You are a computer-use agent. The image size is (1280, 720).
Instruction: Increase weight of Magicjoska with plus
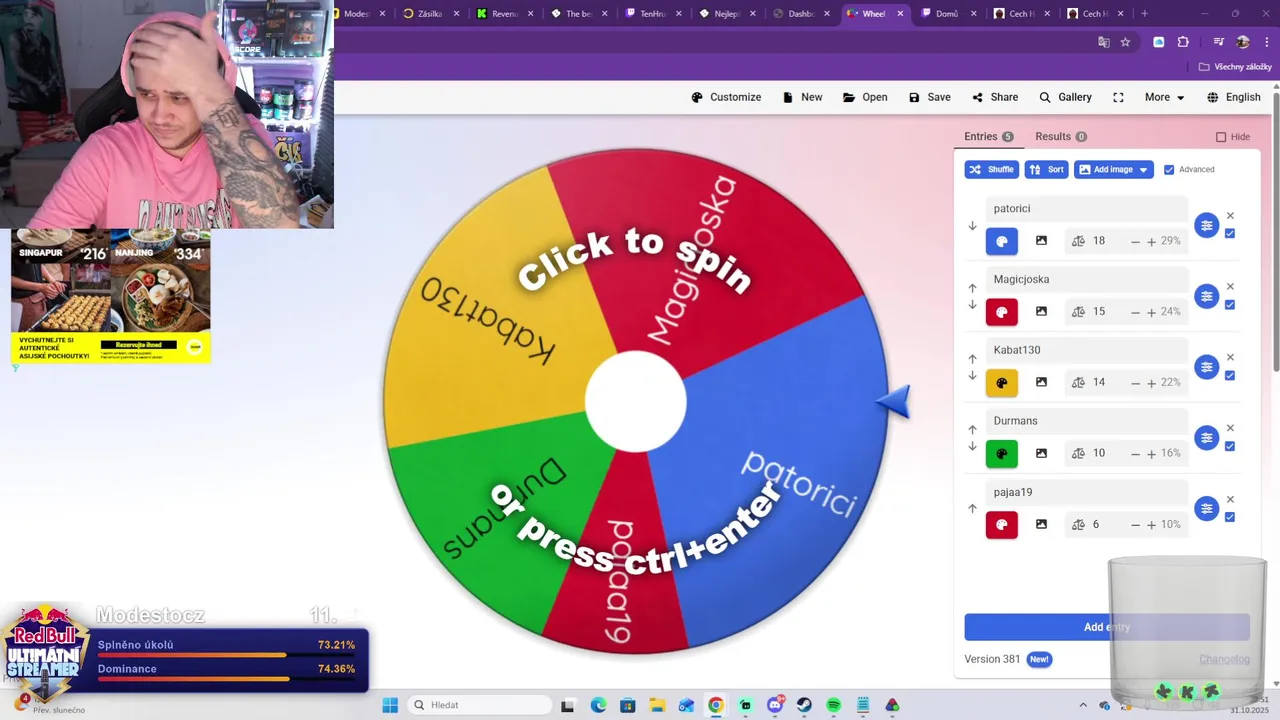pos(1151,313)
